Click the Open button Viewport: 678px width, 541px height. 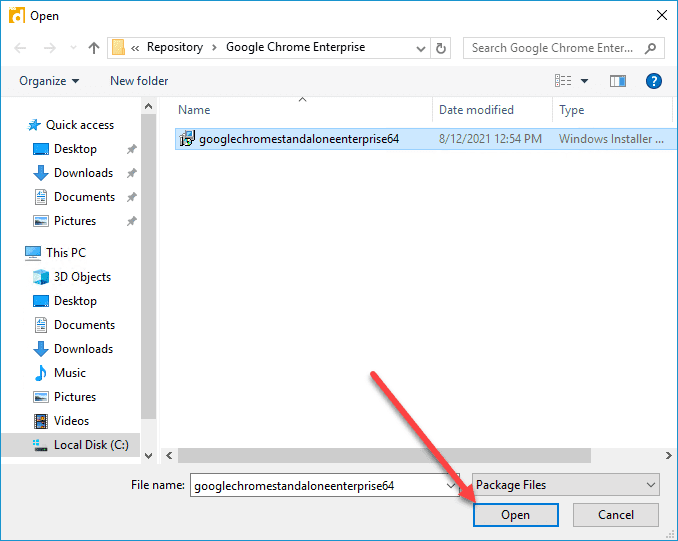pyautogui.click(x=515, y=515)
